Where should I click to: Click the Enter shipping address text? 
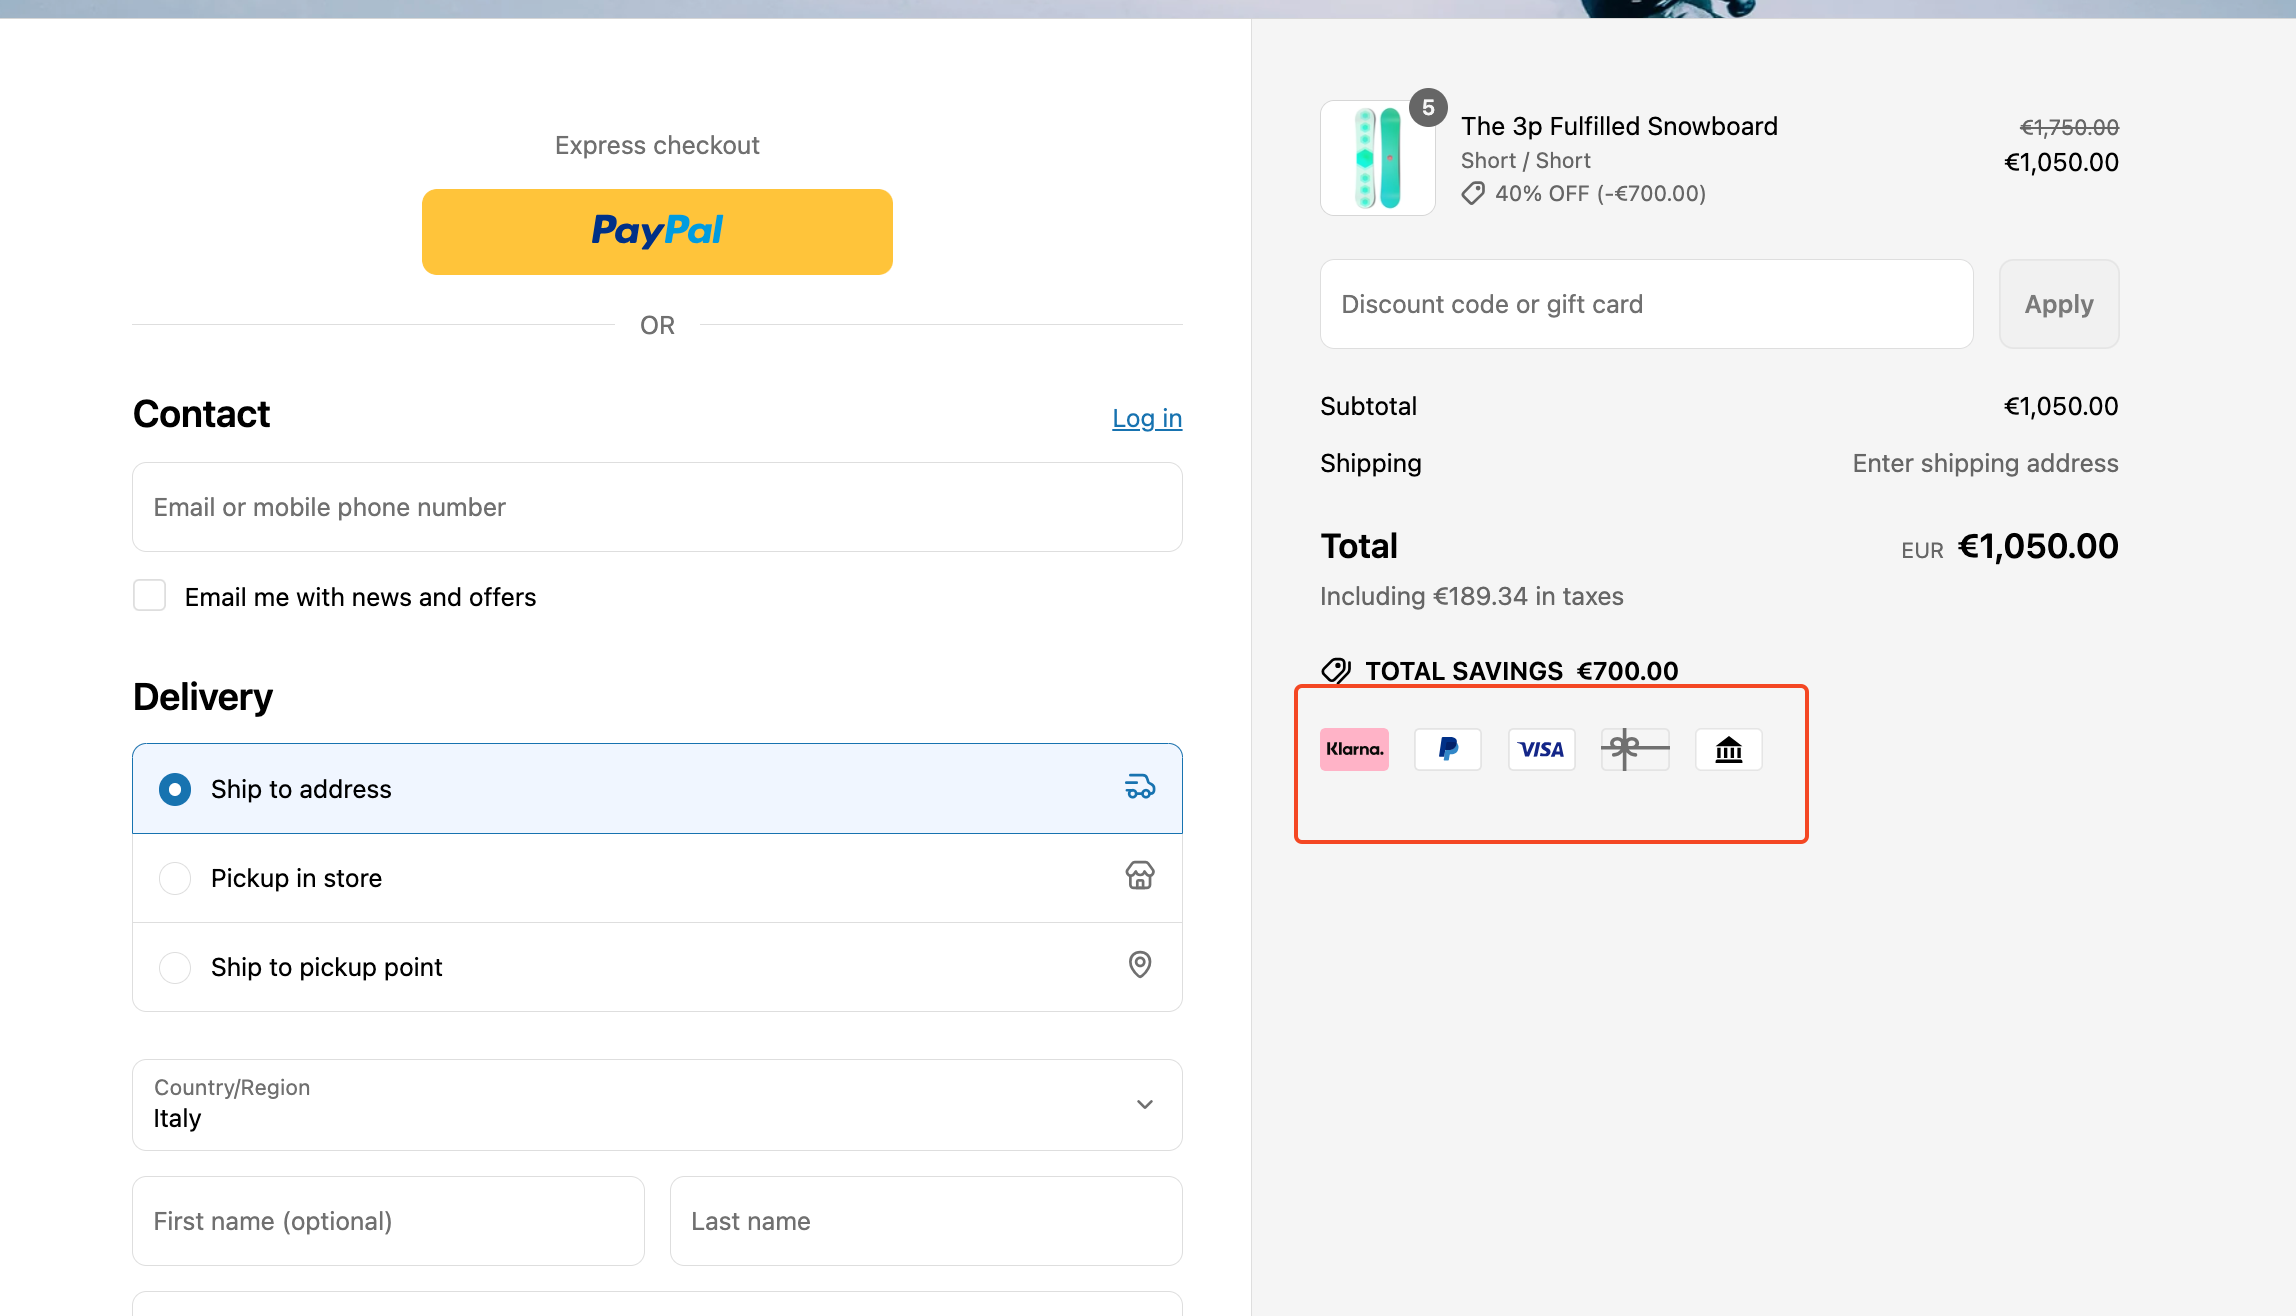click(x=1985, y=463)
